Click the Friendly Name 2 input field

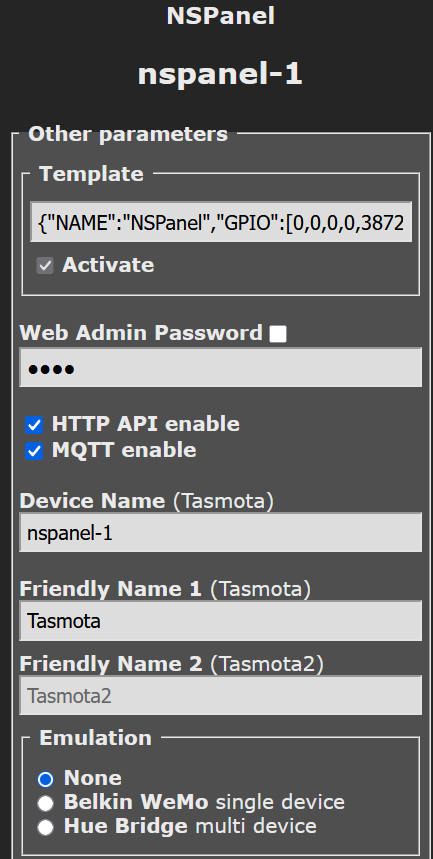click(x=221, y=696)
